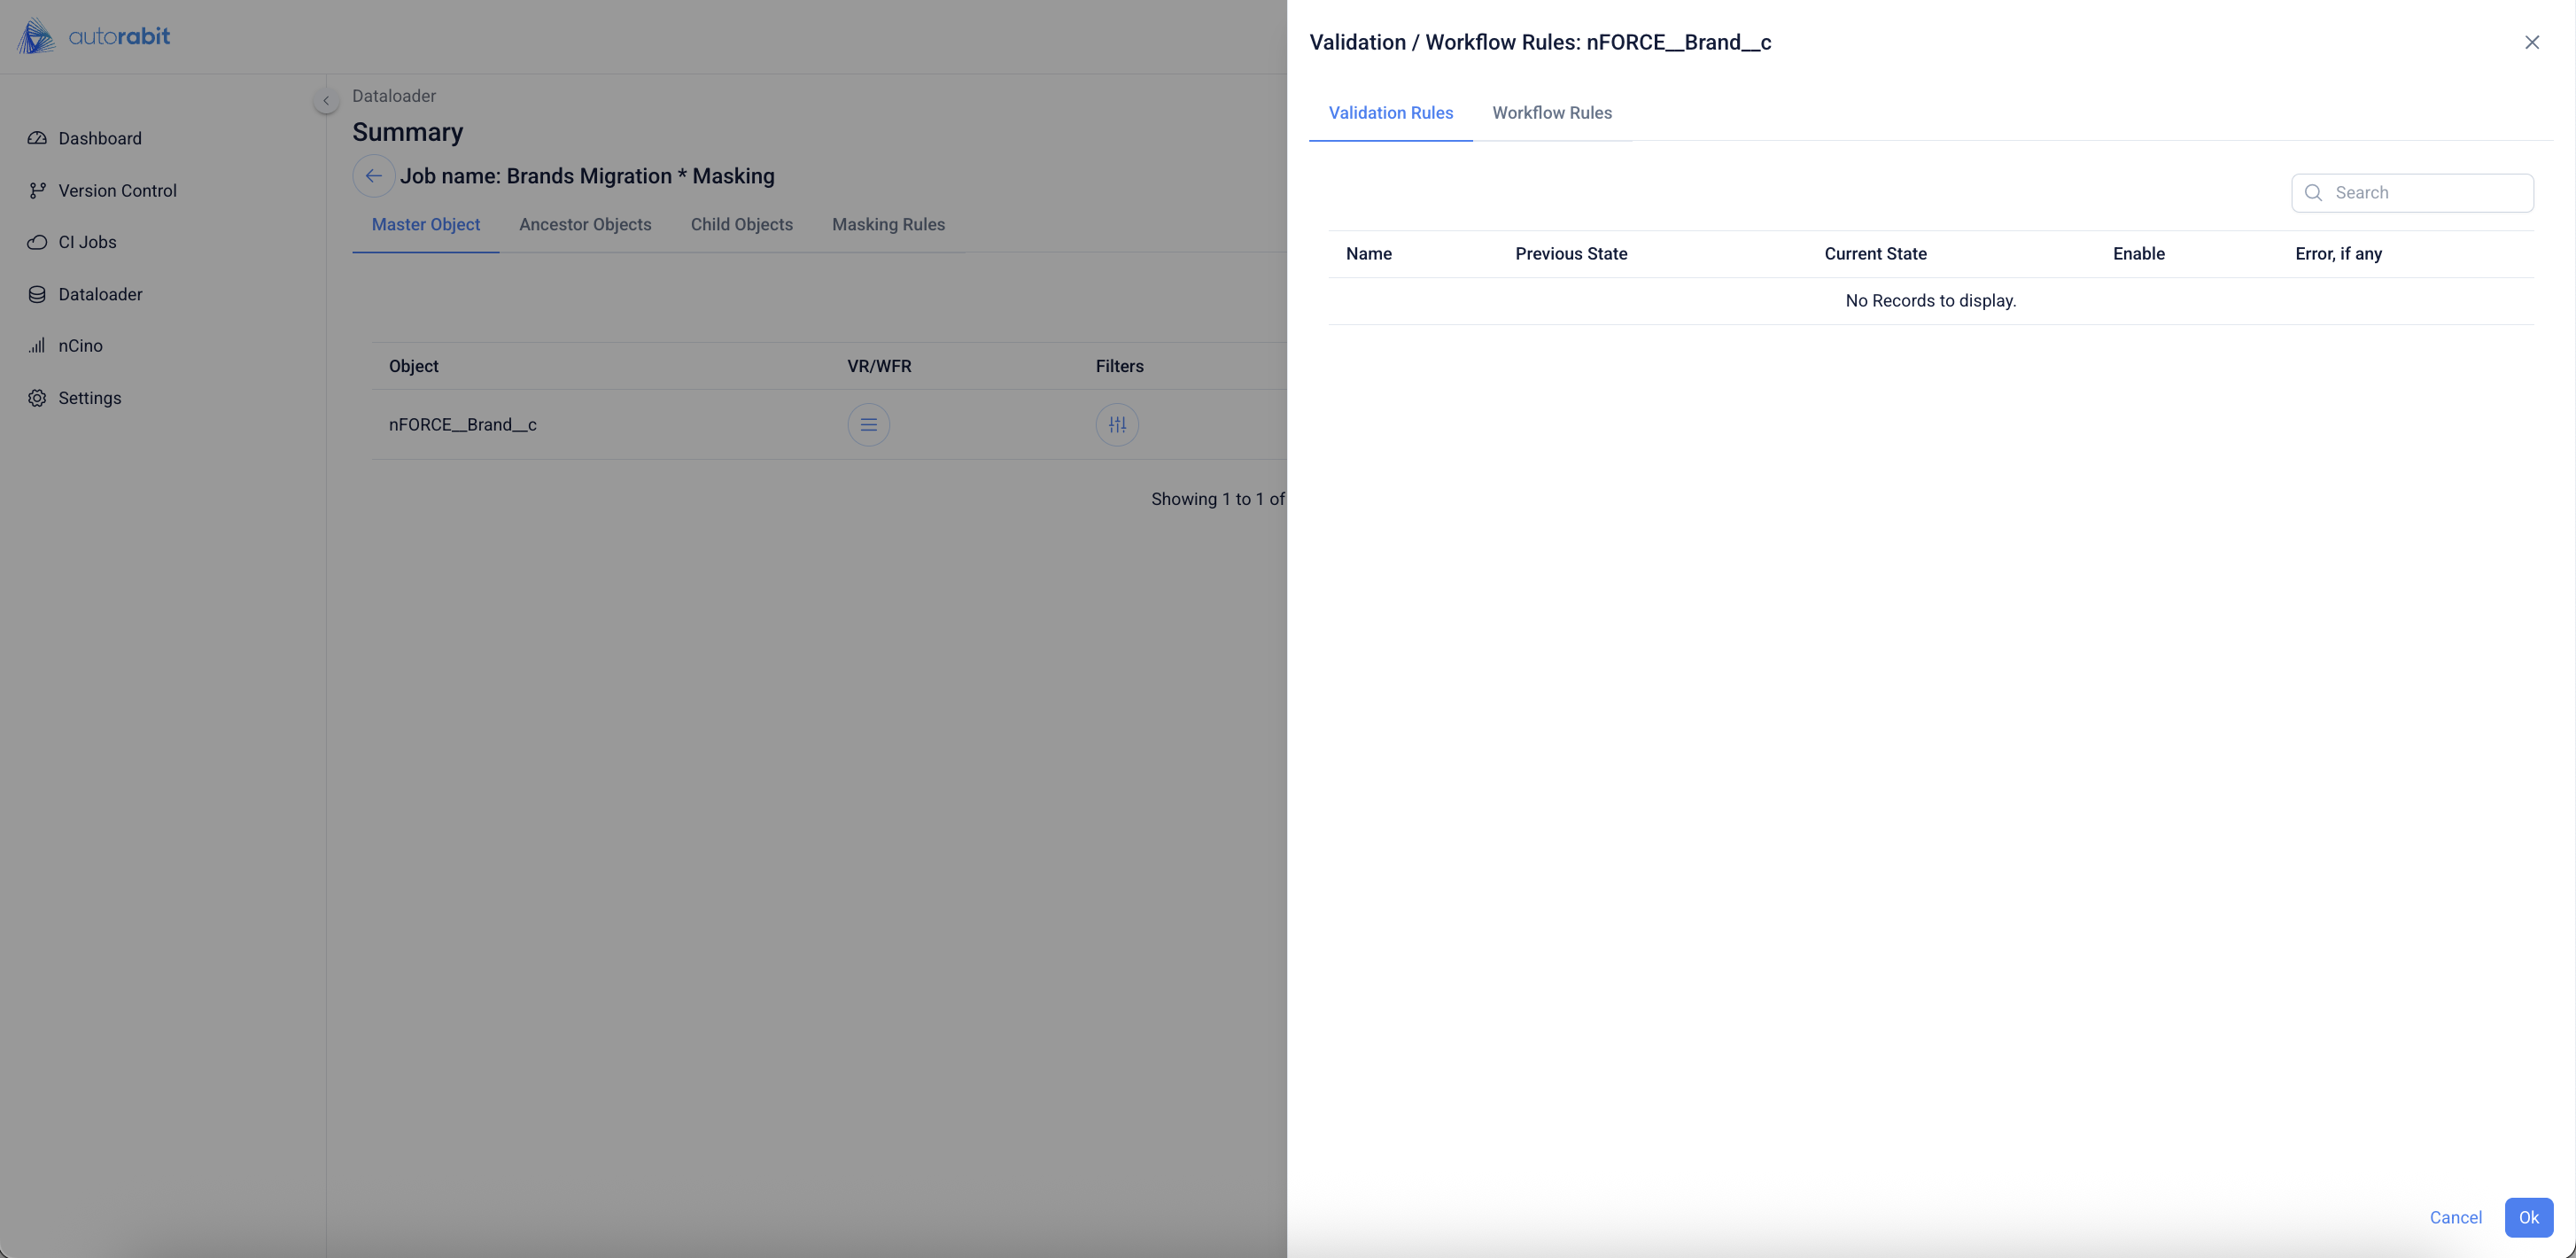
Task: Select the Validation Rules tab
Action: click(x=1390, y=113)
